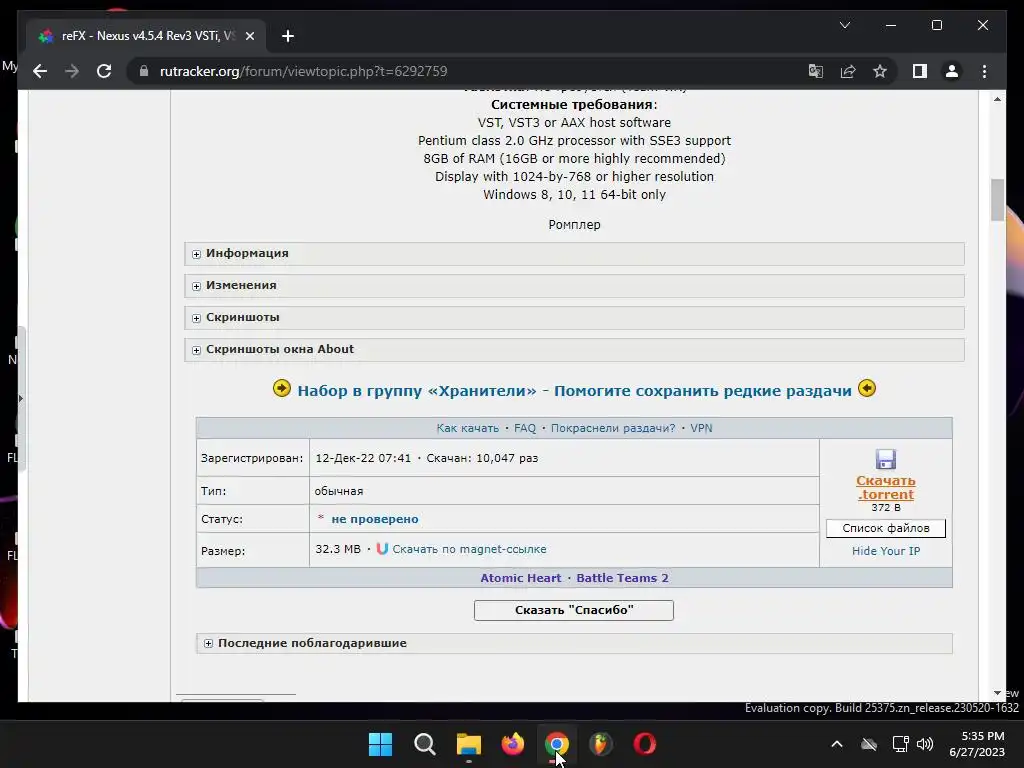Translate this page icon in address bar
Image resolution: width=1024 pixels, height=768 pixels.
pos(816,71)
